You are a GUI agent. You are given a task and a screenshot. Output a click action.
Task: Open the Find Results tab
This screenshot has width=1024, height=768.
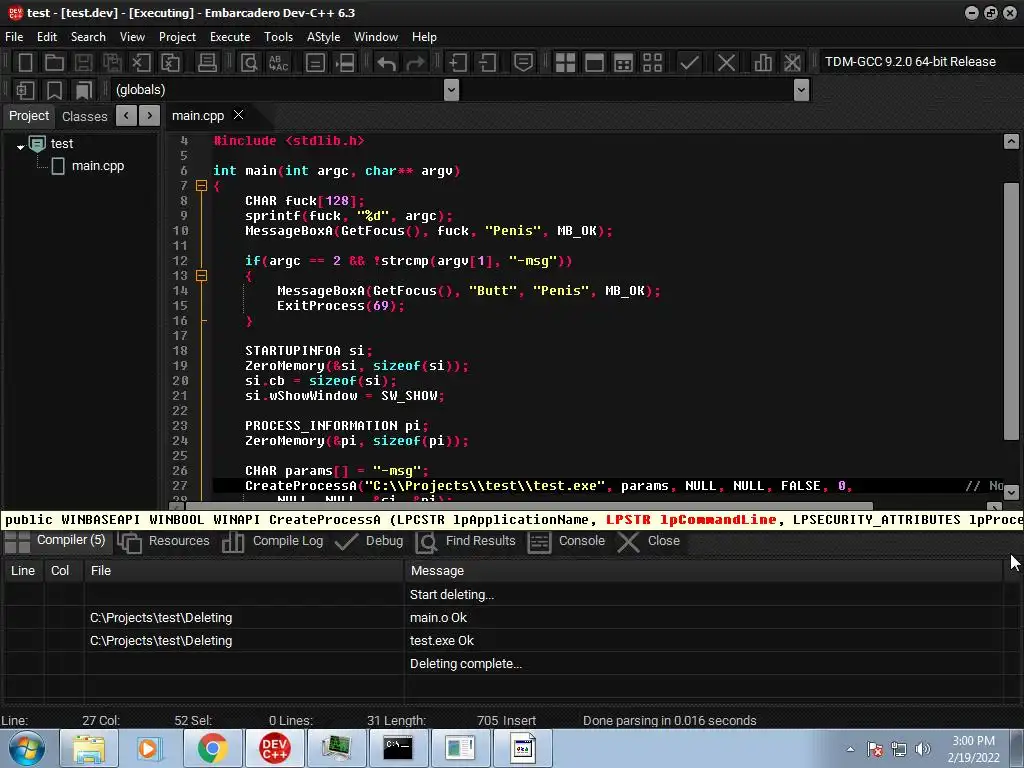tap(466, 541)
